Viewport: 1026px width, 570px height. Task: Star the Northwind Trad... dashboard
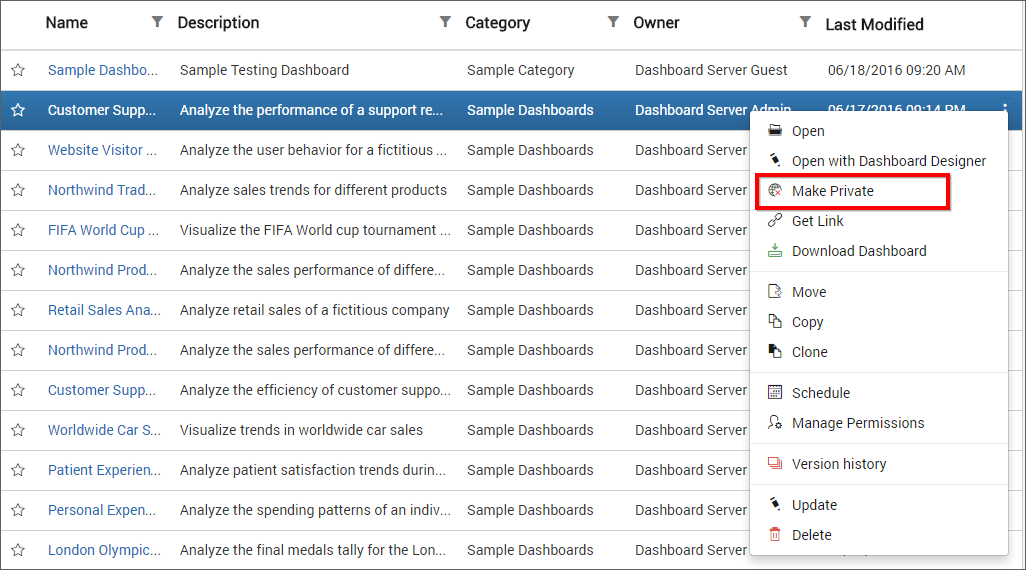coord(18,190)
